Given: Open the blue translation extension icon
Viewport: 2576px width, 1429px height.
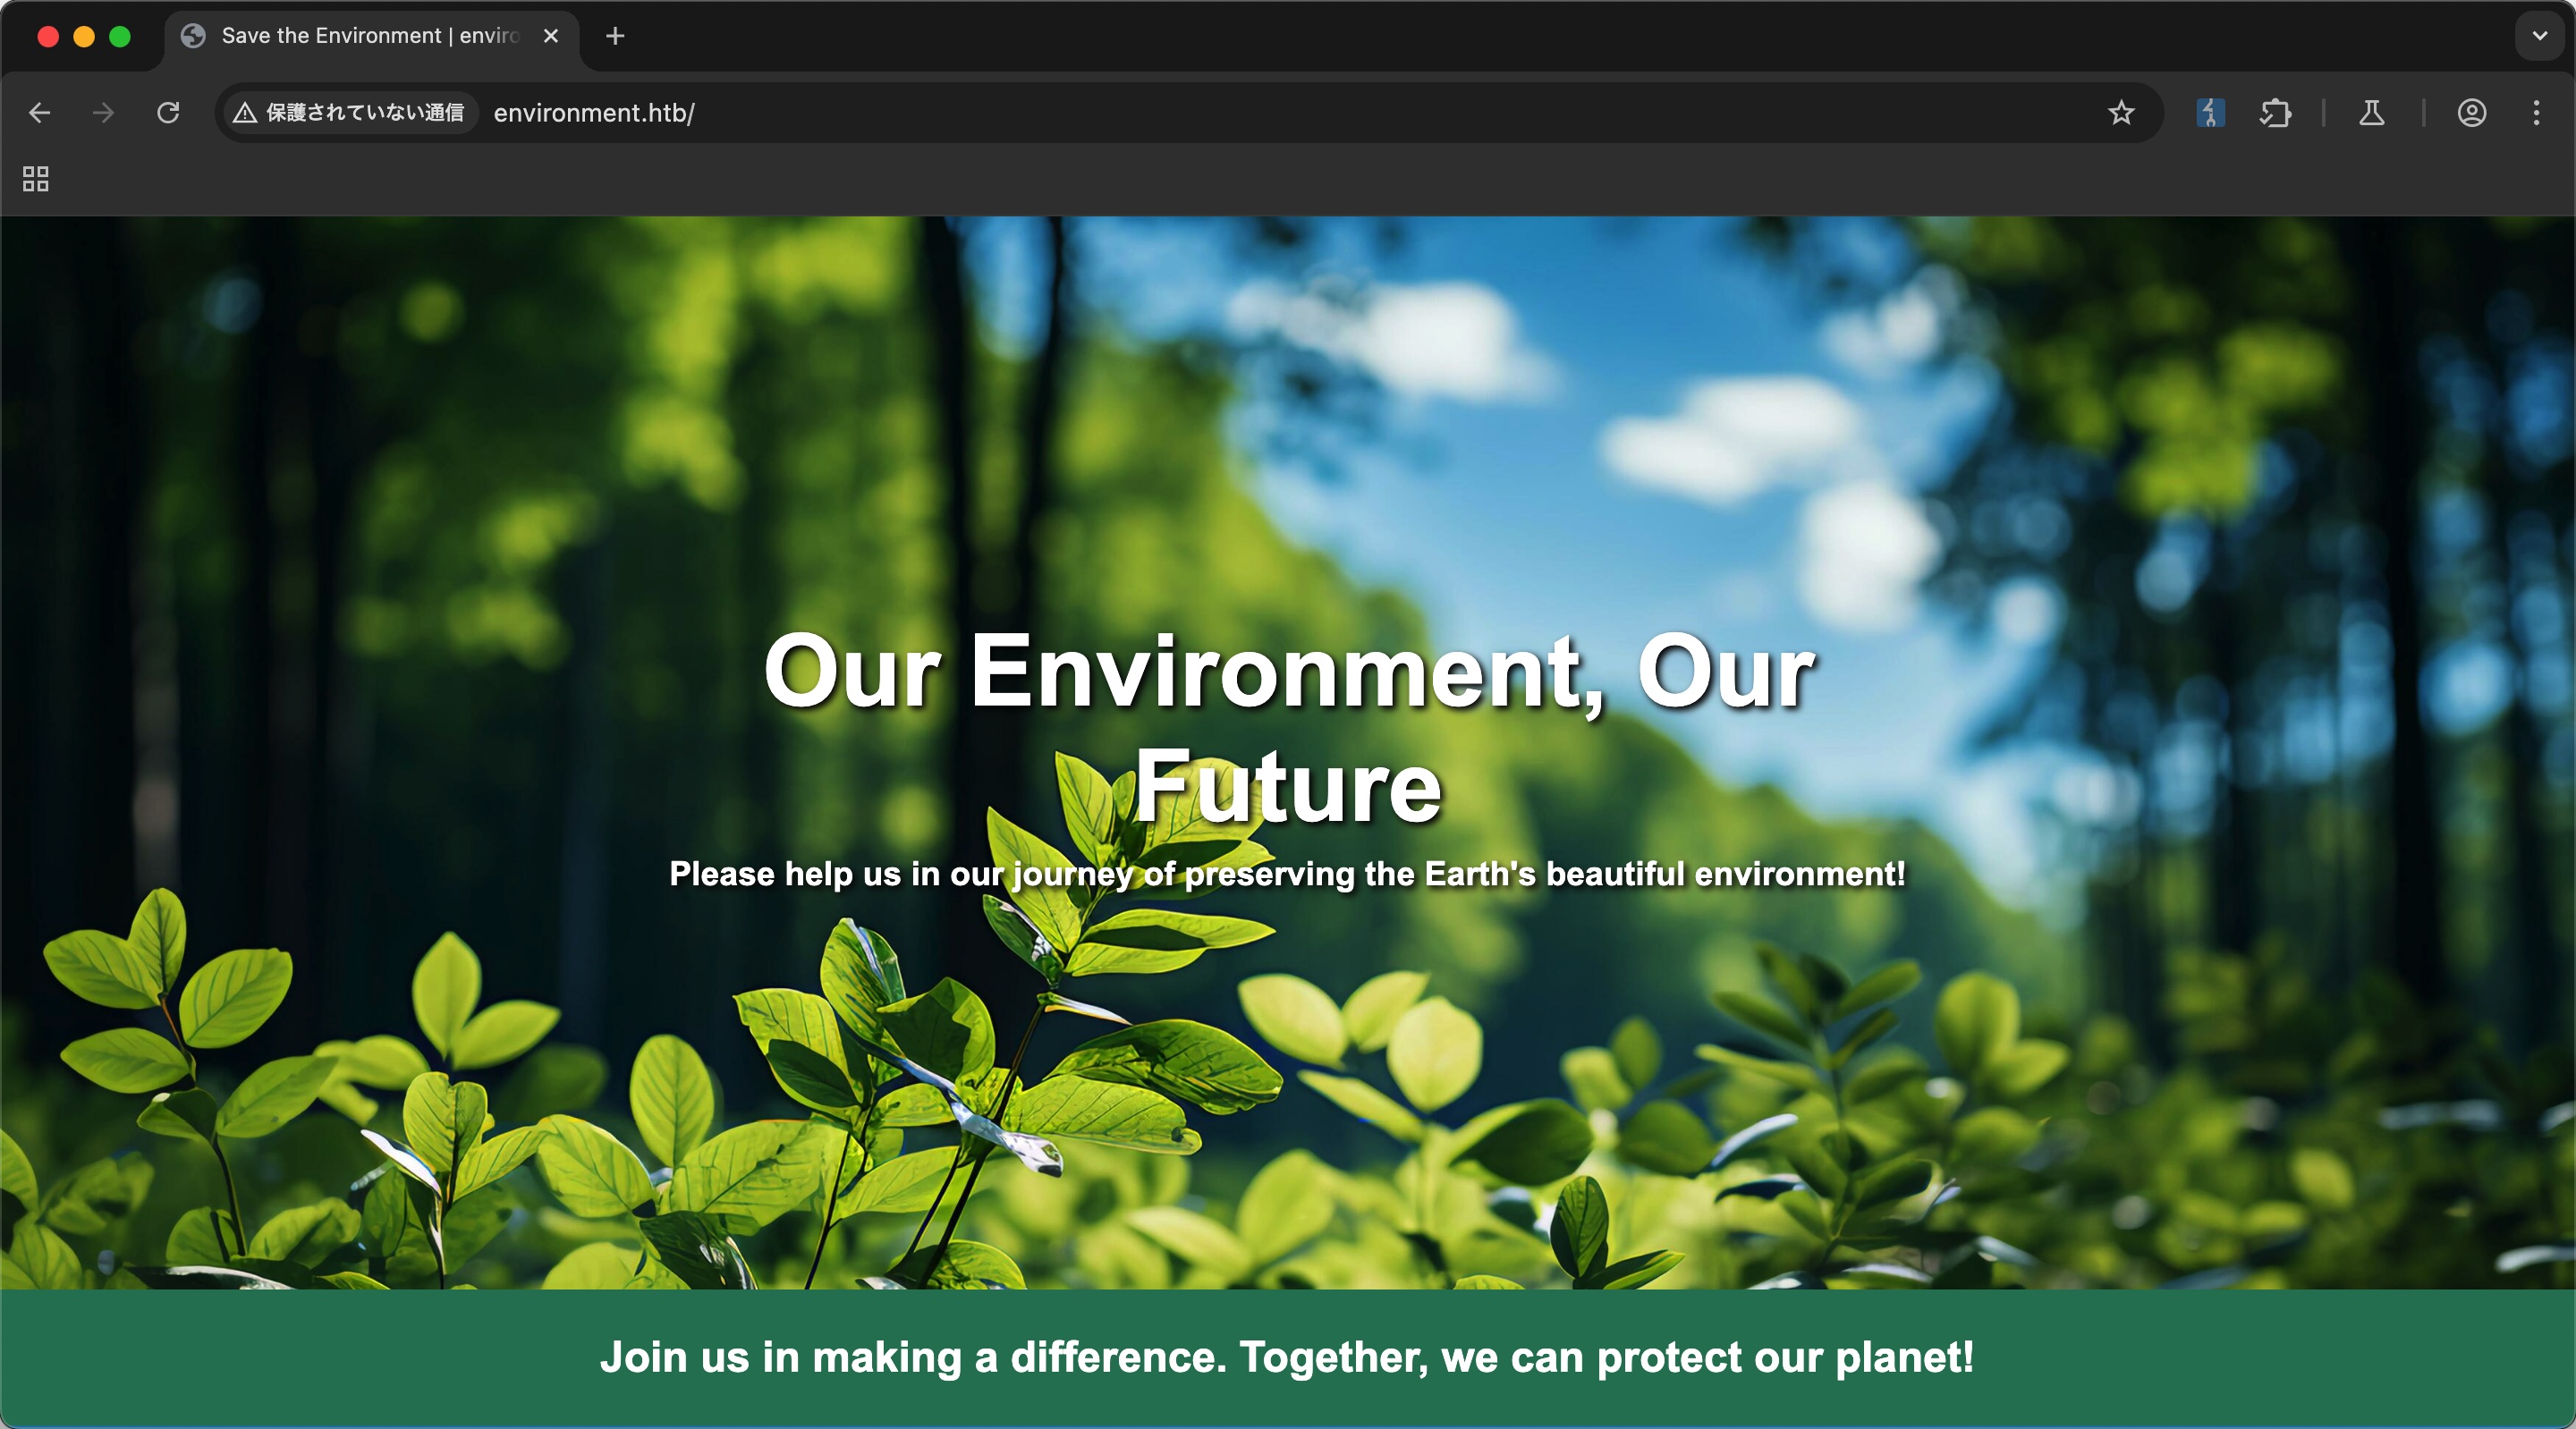Looking at the screenshot, I should [2210, 113].
